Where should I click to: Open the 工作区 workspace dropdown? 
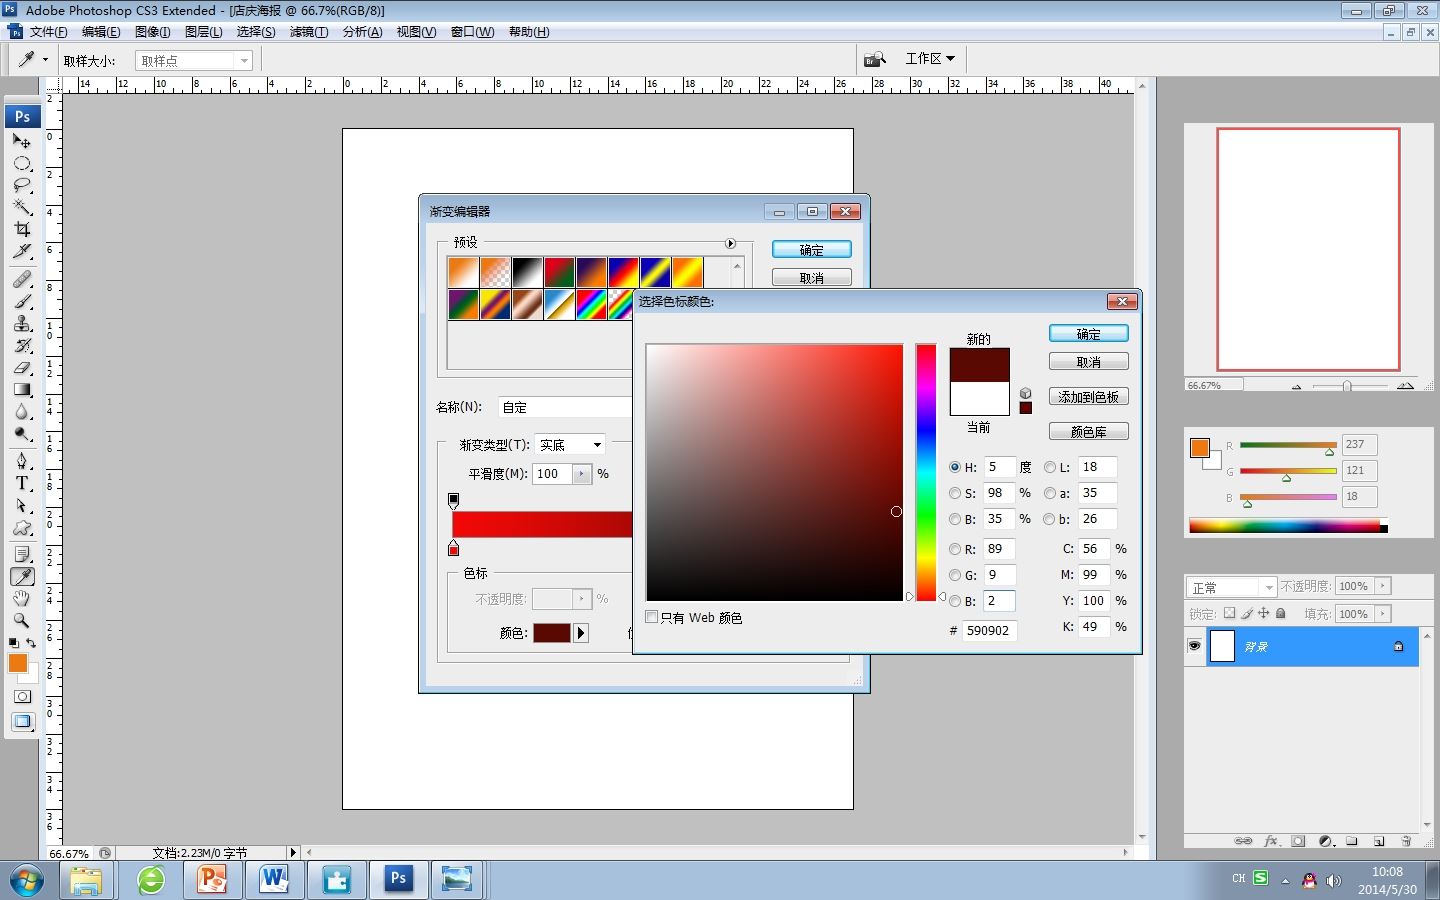click(x=930, y=59)
